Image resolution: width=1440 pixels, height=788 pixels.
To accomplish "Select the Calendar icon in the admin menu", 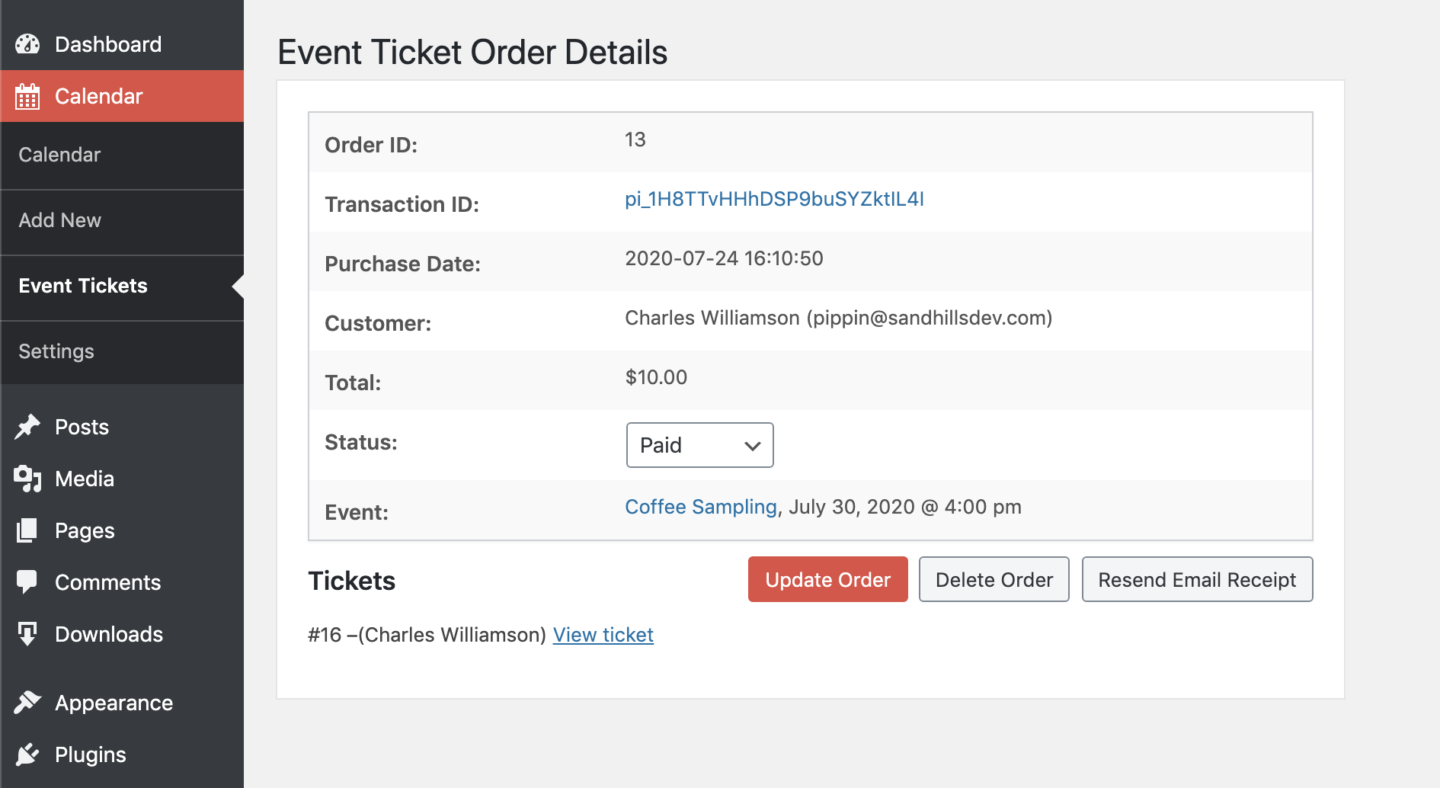I will (28, 95).
